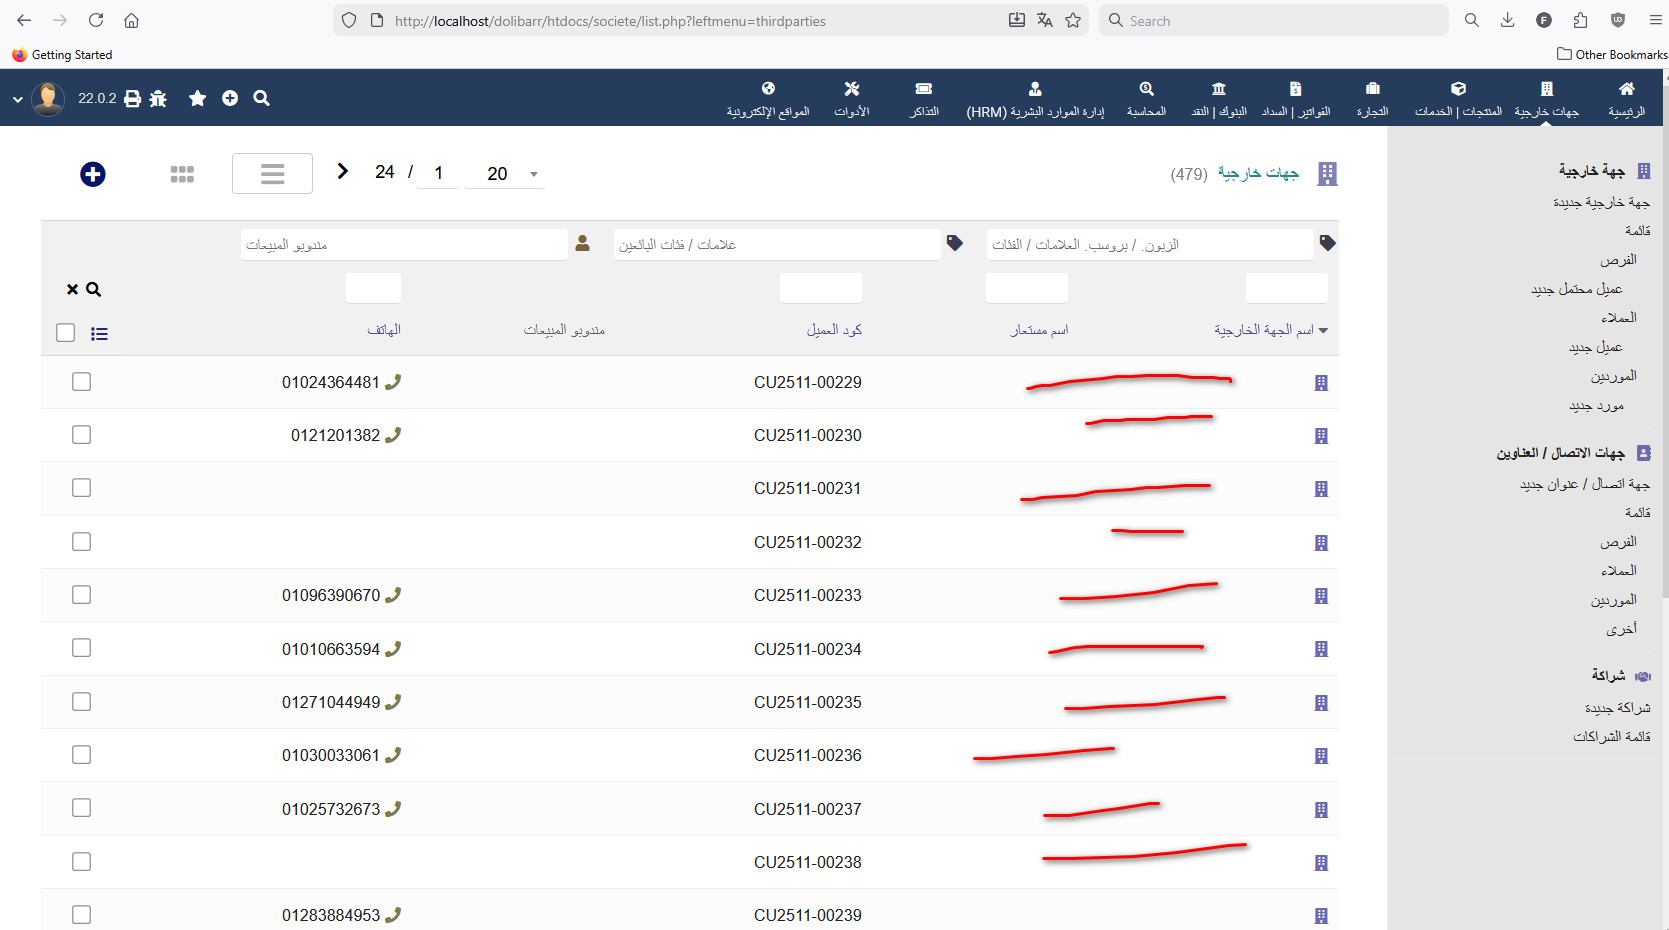
Task: Open the bookmarks star icon in top bar
Action: click(197, 98)
